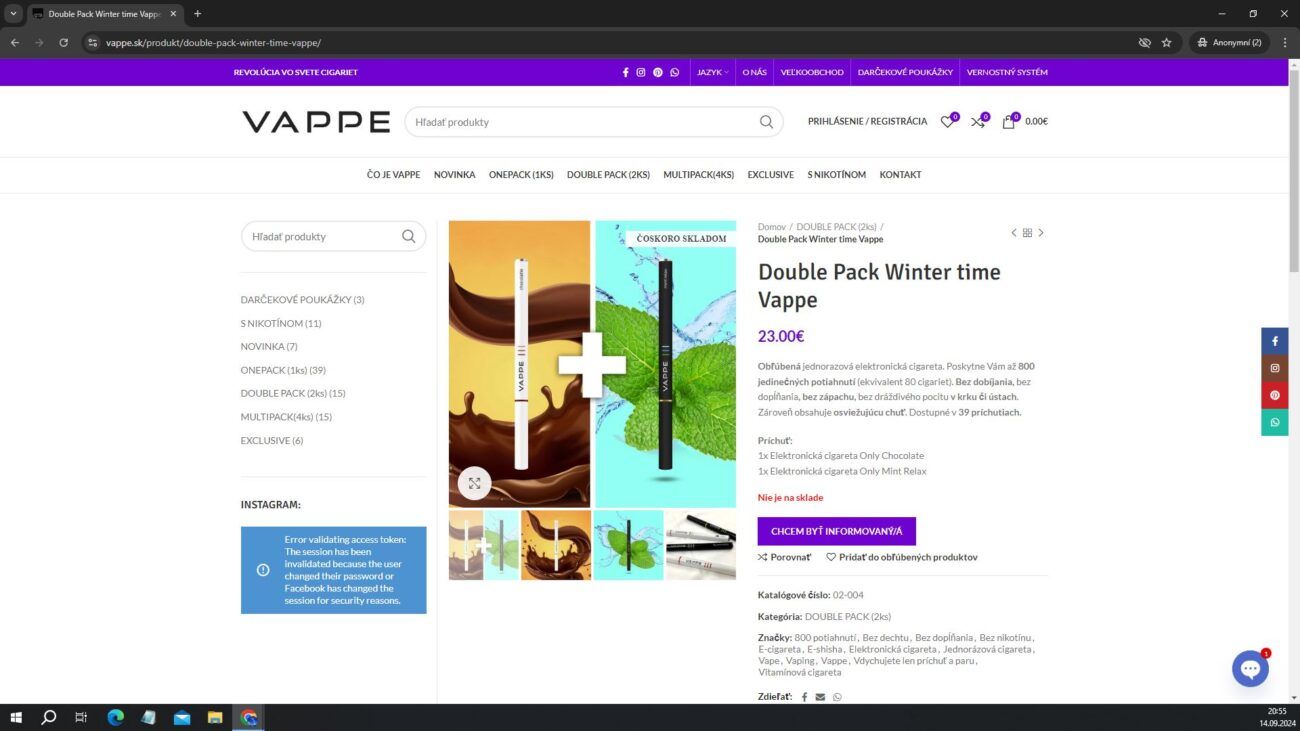Go to the previous product arrow

click(1013, 233)
